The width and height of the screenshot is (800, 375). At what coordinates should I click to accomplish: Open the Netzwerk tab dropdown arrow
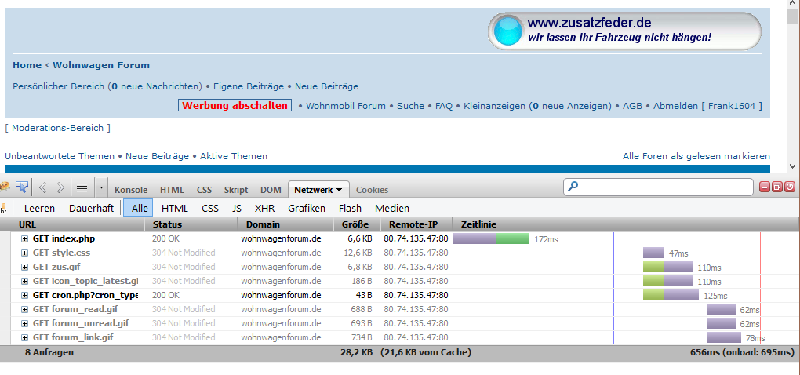point(339,190)
